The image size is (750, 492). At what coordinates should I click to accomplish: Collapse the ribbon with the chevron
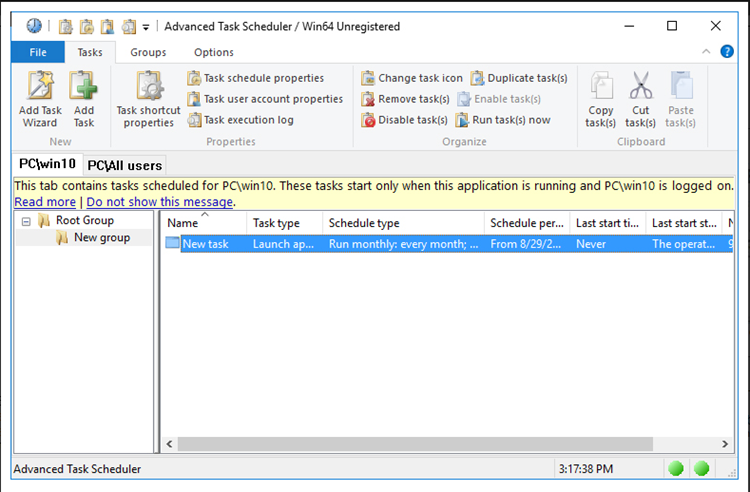click(707, 52)
